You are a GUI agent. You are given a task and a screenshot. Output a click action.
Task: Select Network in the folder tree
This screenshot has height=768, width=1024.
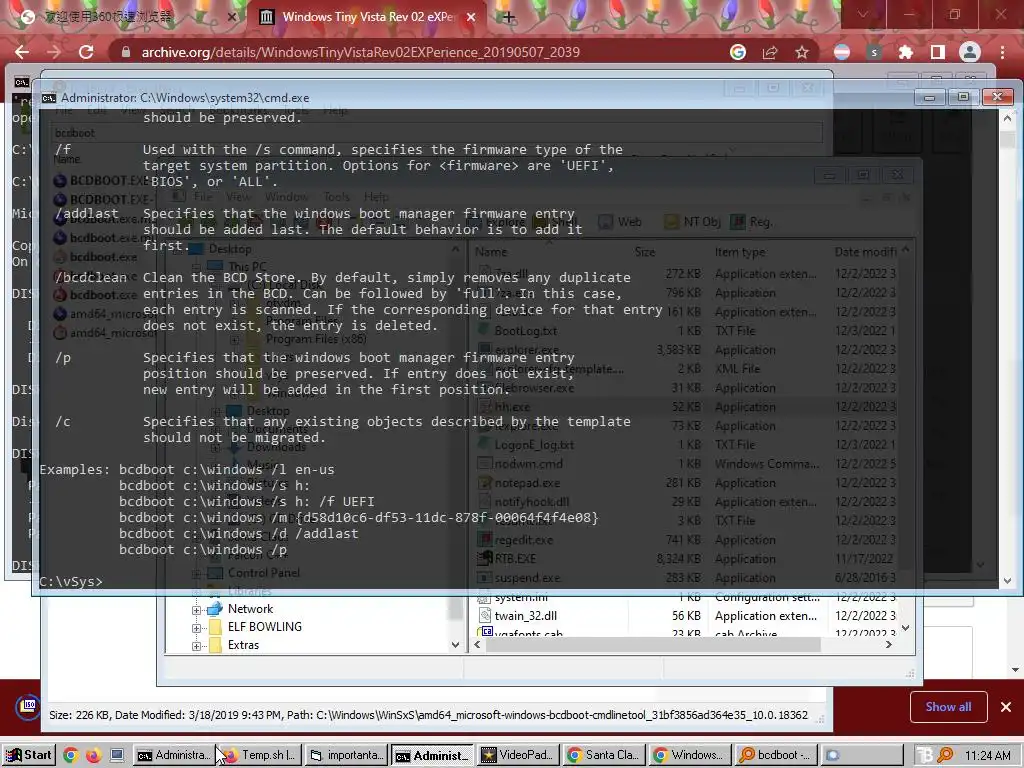(x=250, y=609)
